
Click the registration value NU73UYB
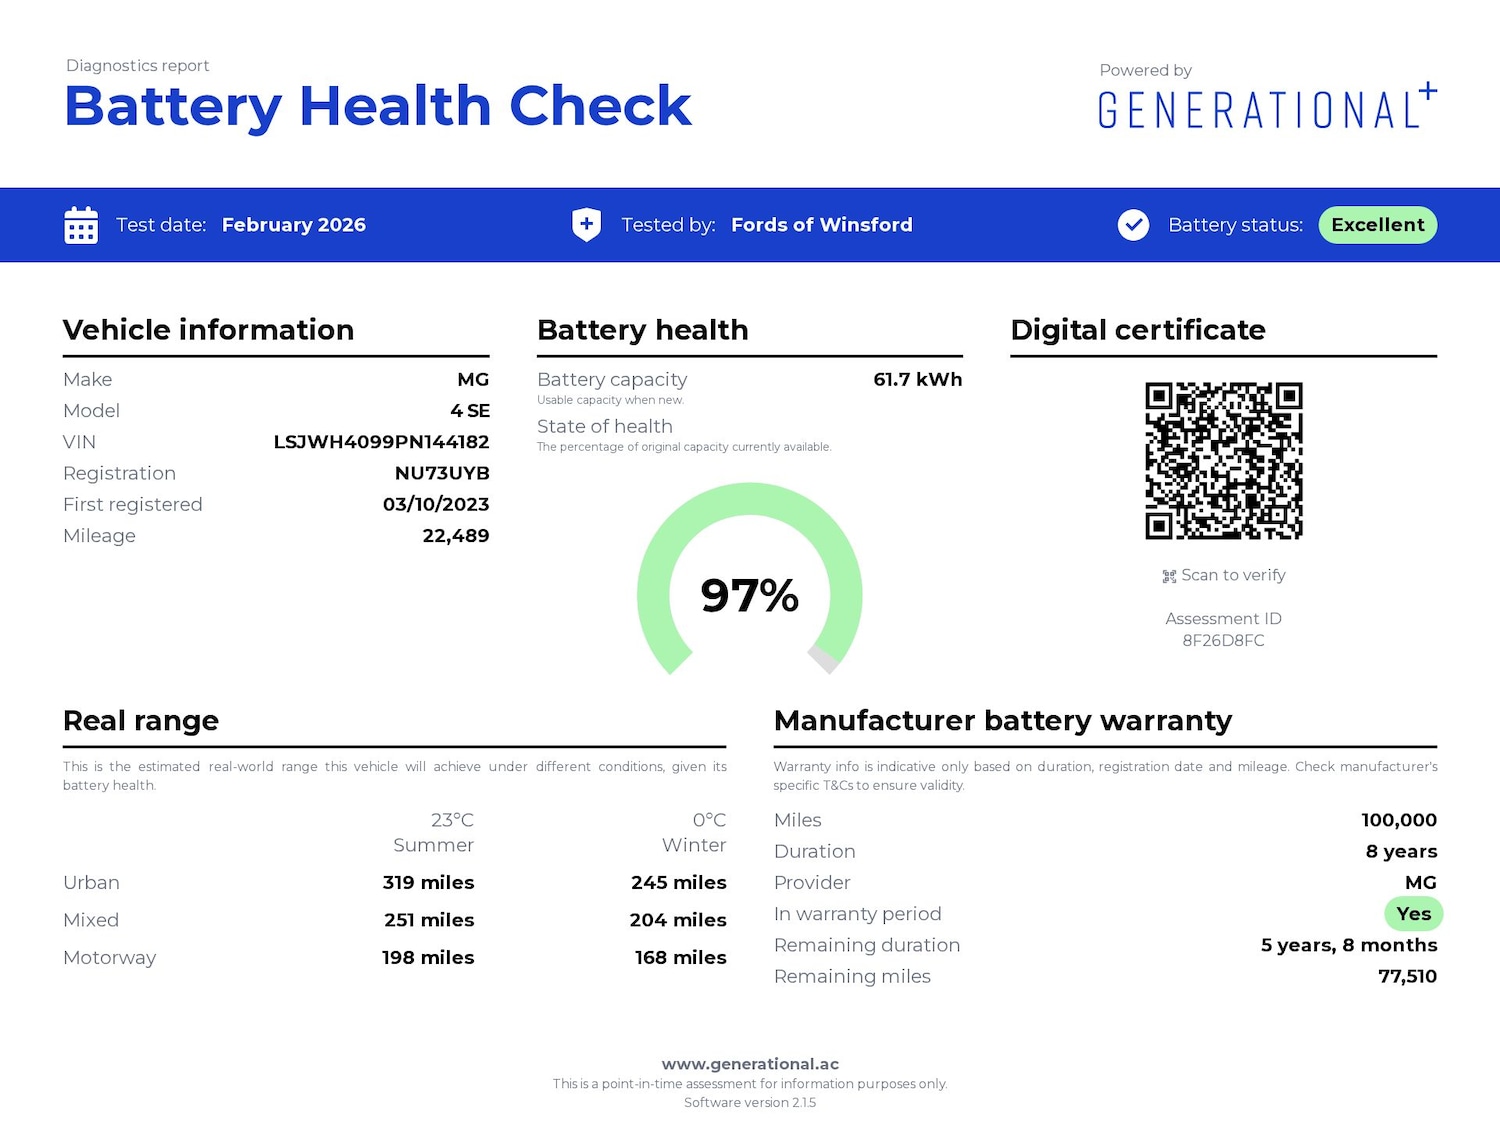(441, 473)
